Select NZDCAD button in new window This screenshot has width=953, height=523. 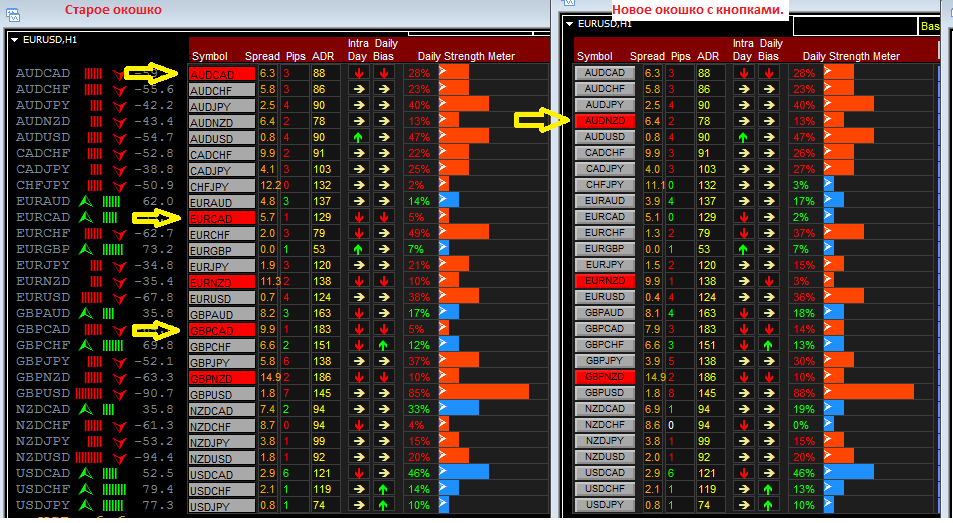pos(605,408)
